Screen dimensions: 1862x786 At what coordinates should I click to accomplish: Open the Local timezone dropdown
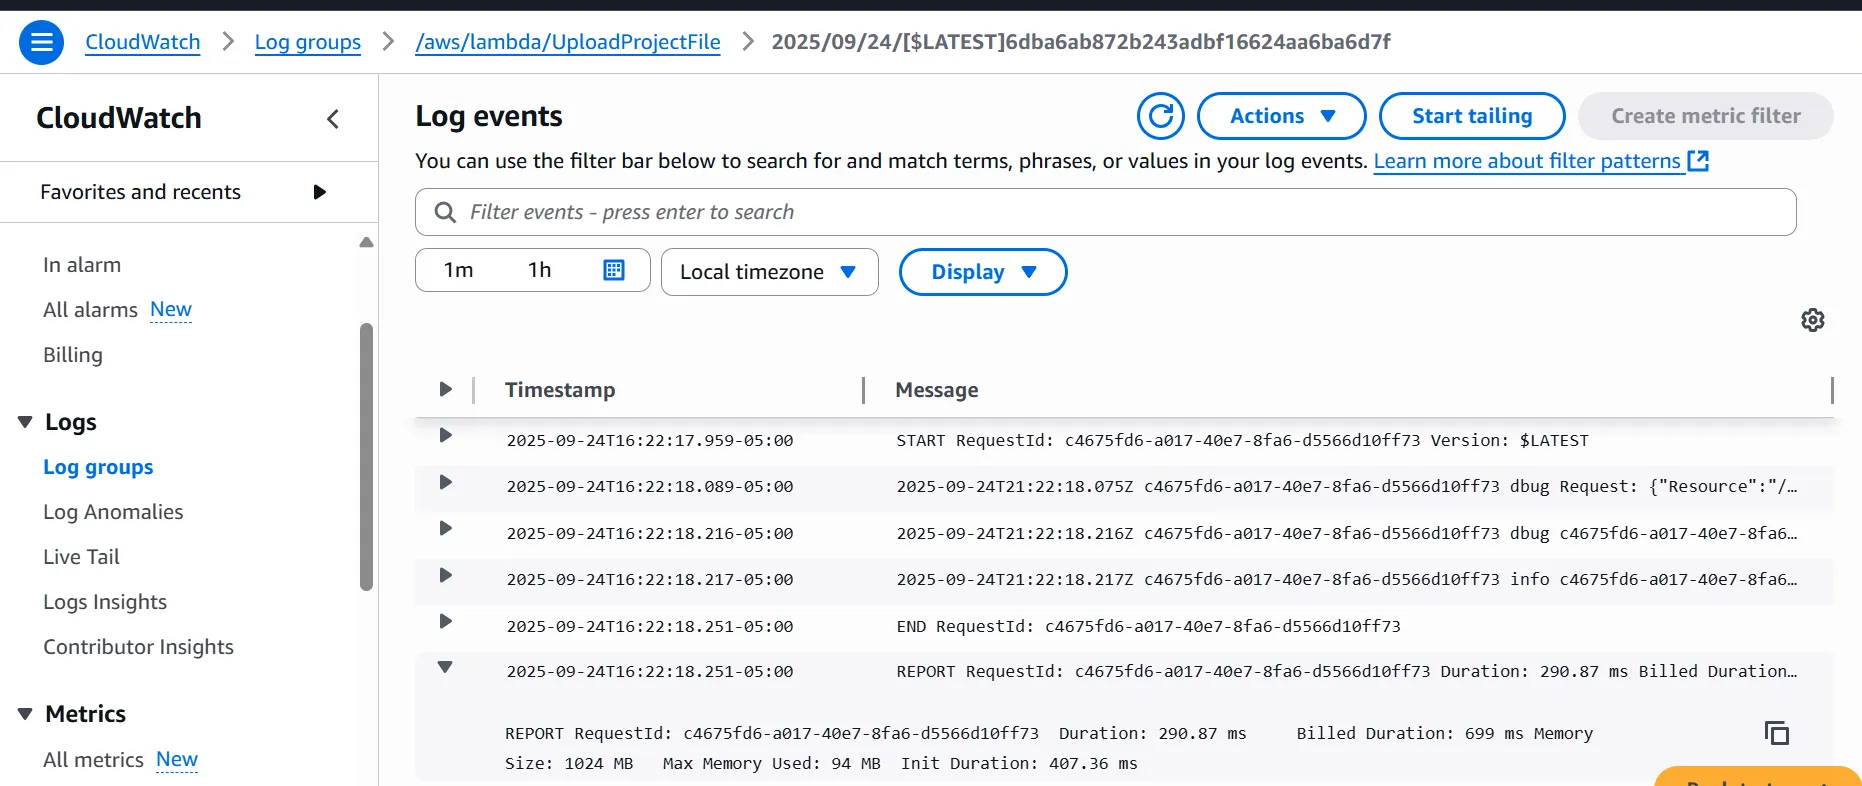coord(769,272)
